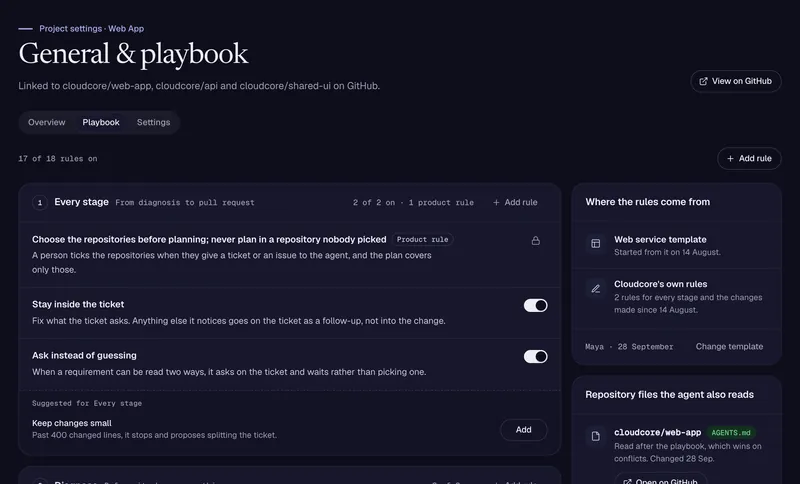Click the 'General & playbook' page title
This screenshot has height=484, width=800.
(133, 54)
